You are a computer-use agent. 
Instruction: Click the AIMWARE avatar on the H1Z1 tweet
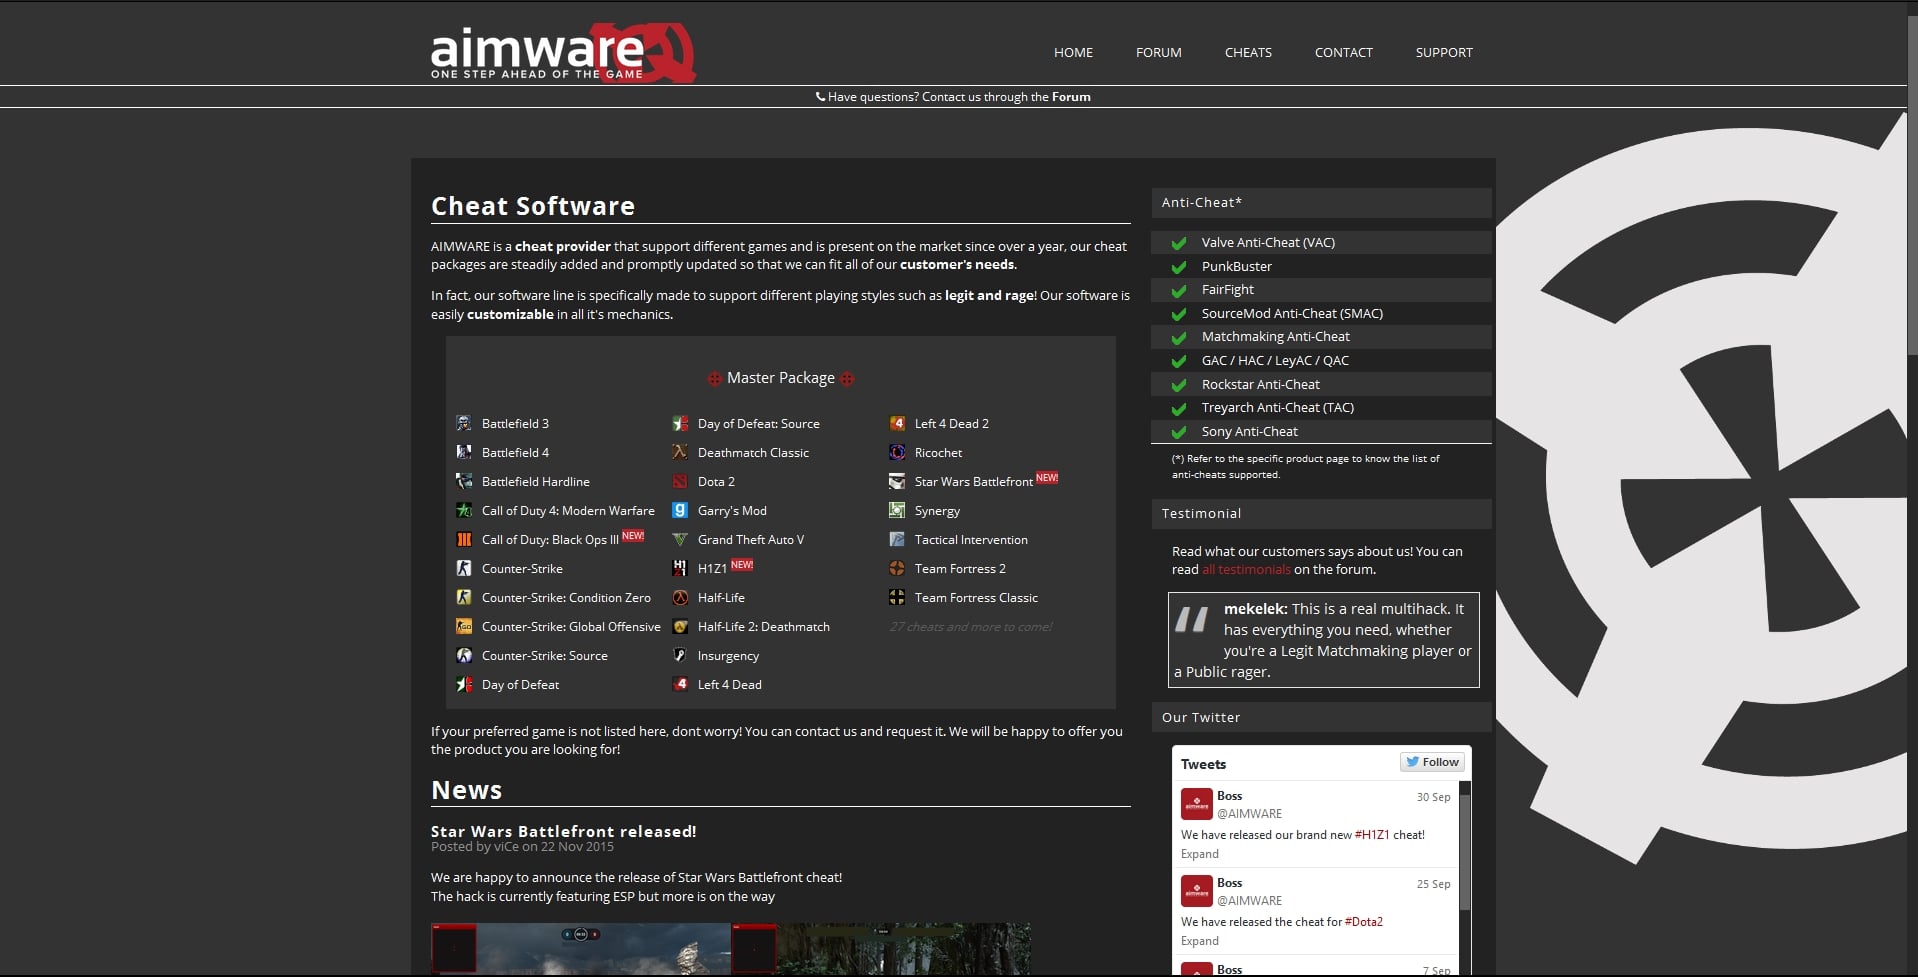tap(1197, 804)
